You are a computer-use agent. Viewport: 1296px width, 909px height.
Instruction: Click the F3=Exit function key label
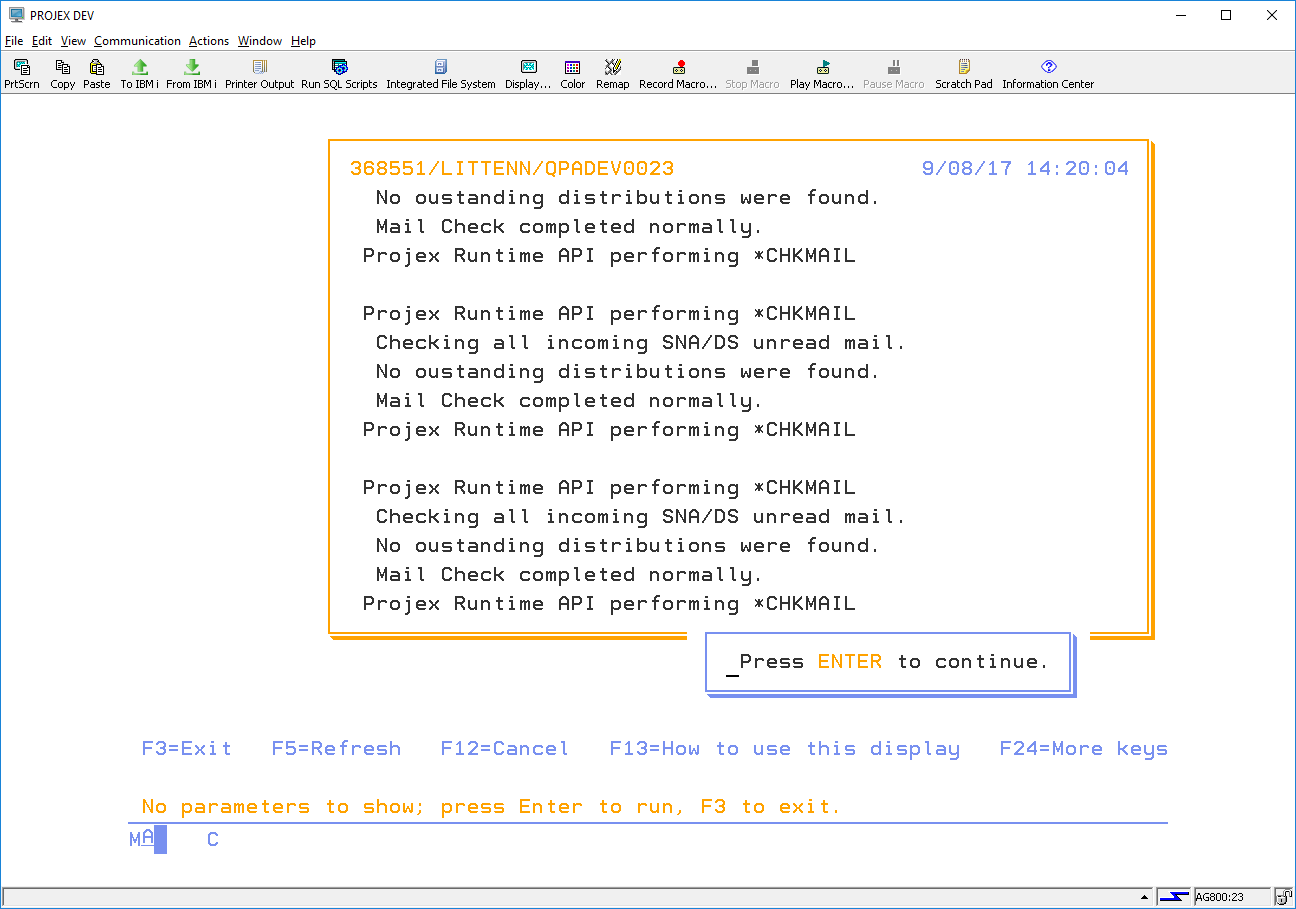click(187, 749)
